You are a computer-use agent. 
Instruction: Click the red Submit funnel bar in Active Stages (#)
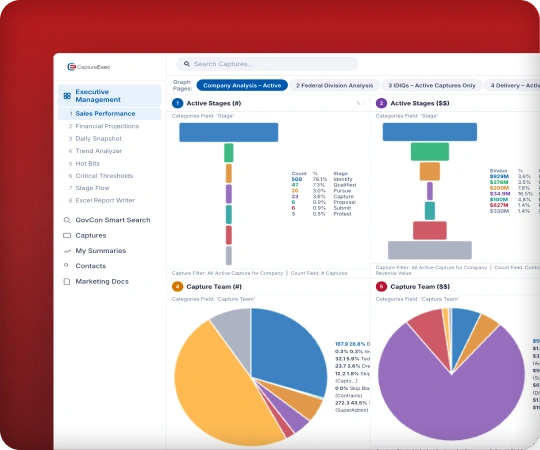pos(229,235)
